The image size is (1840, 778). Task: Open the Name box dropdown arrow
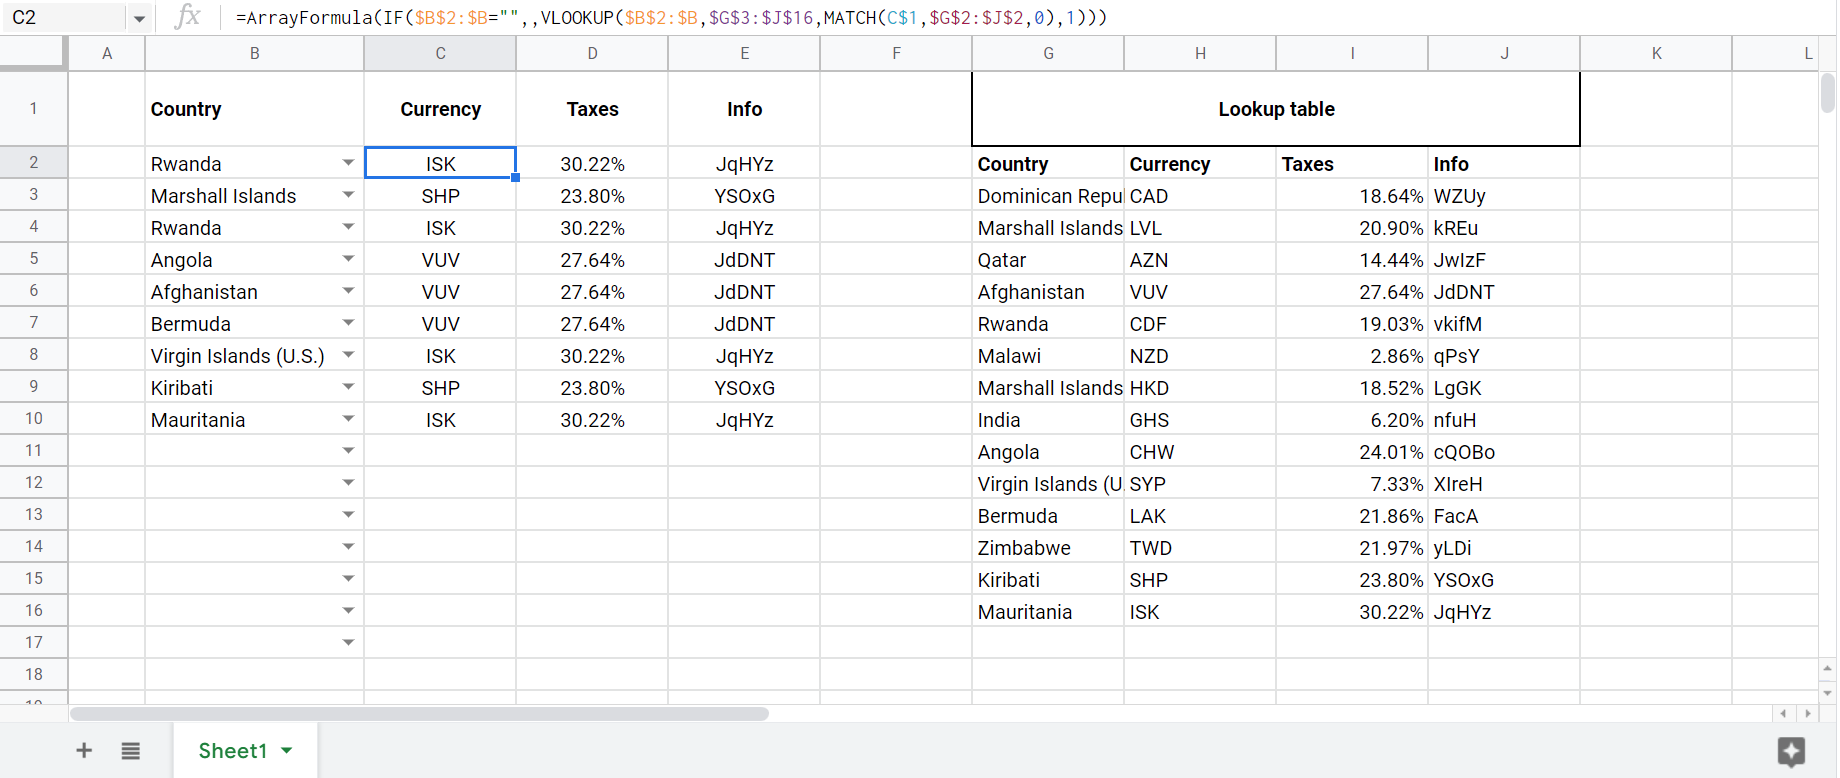click(x=139, y=18)
